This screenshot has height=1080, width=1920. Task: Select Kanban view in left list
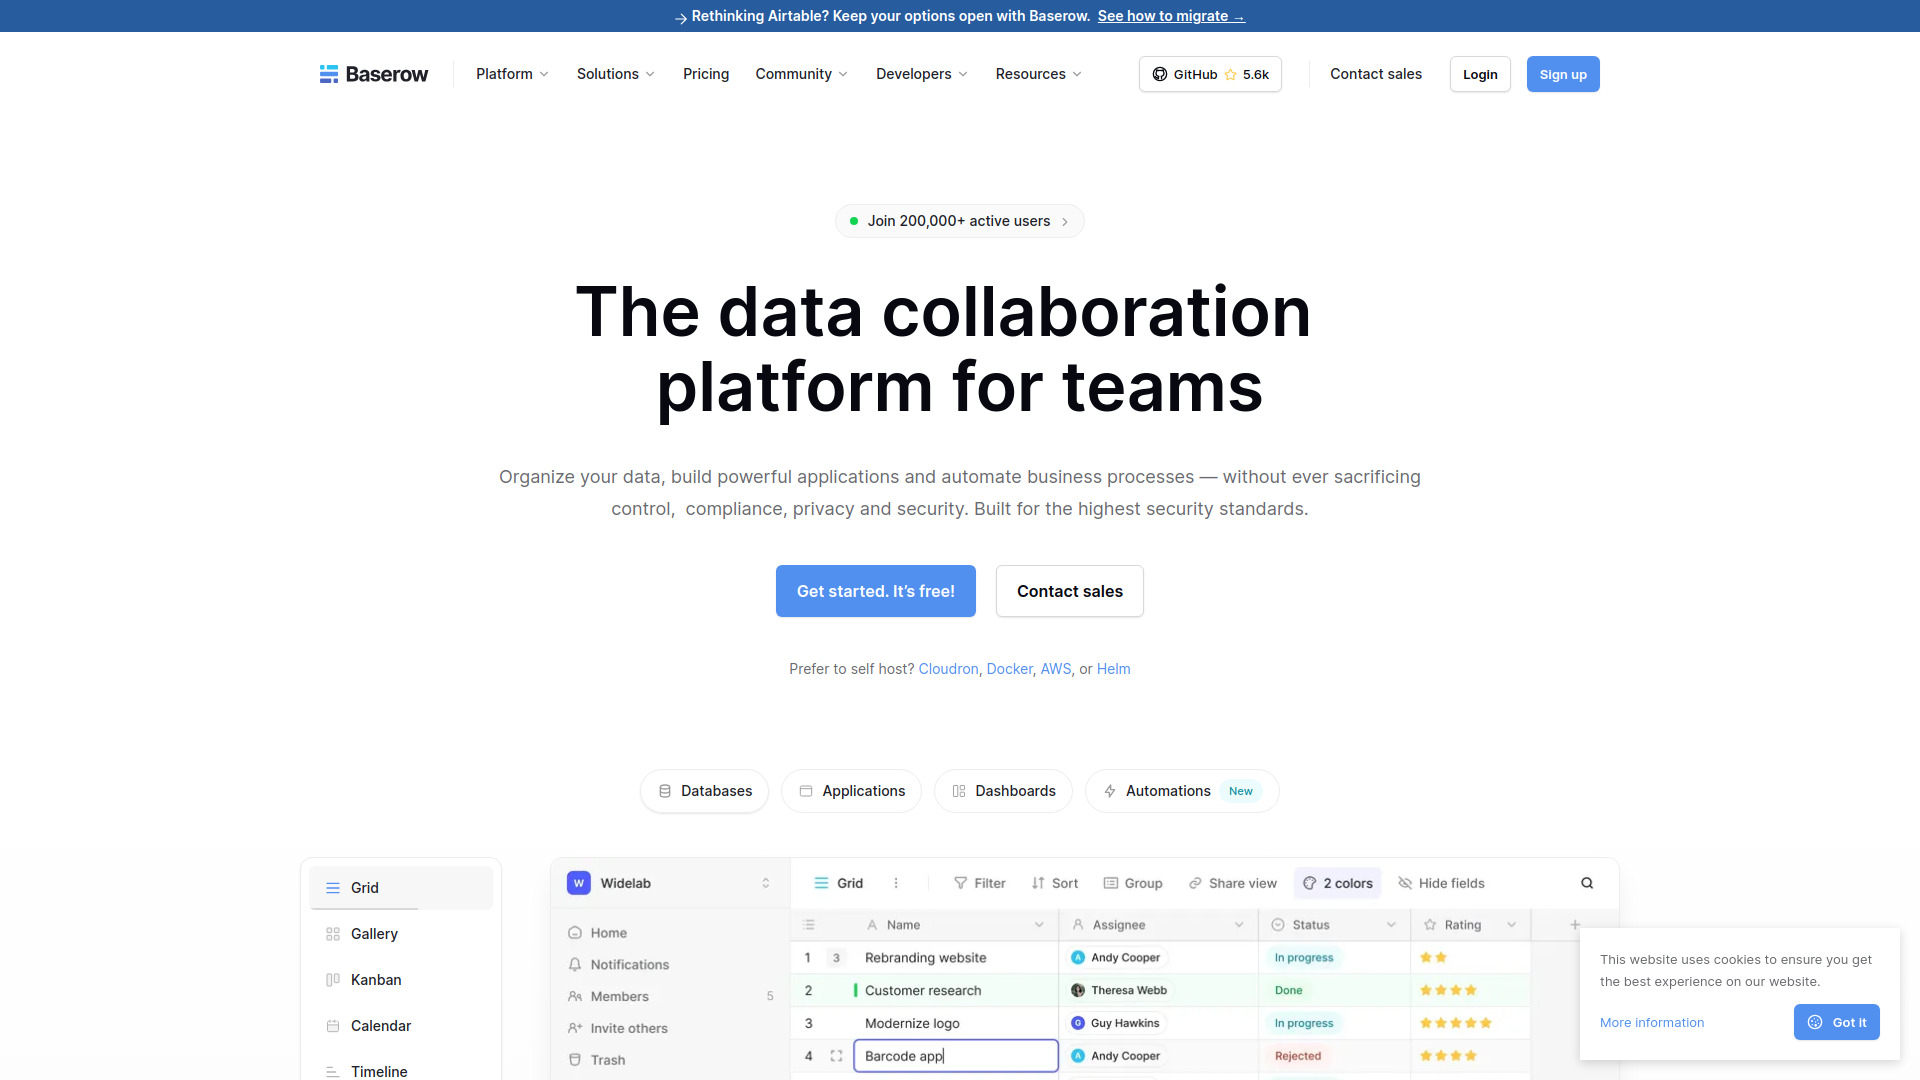401,980
